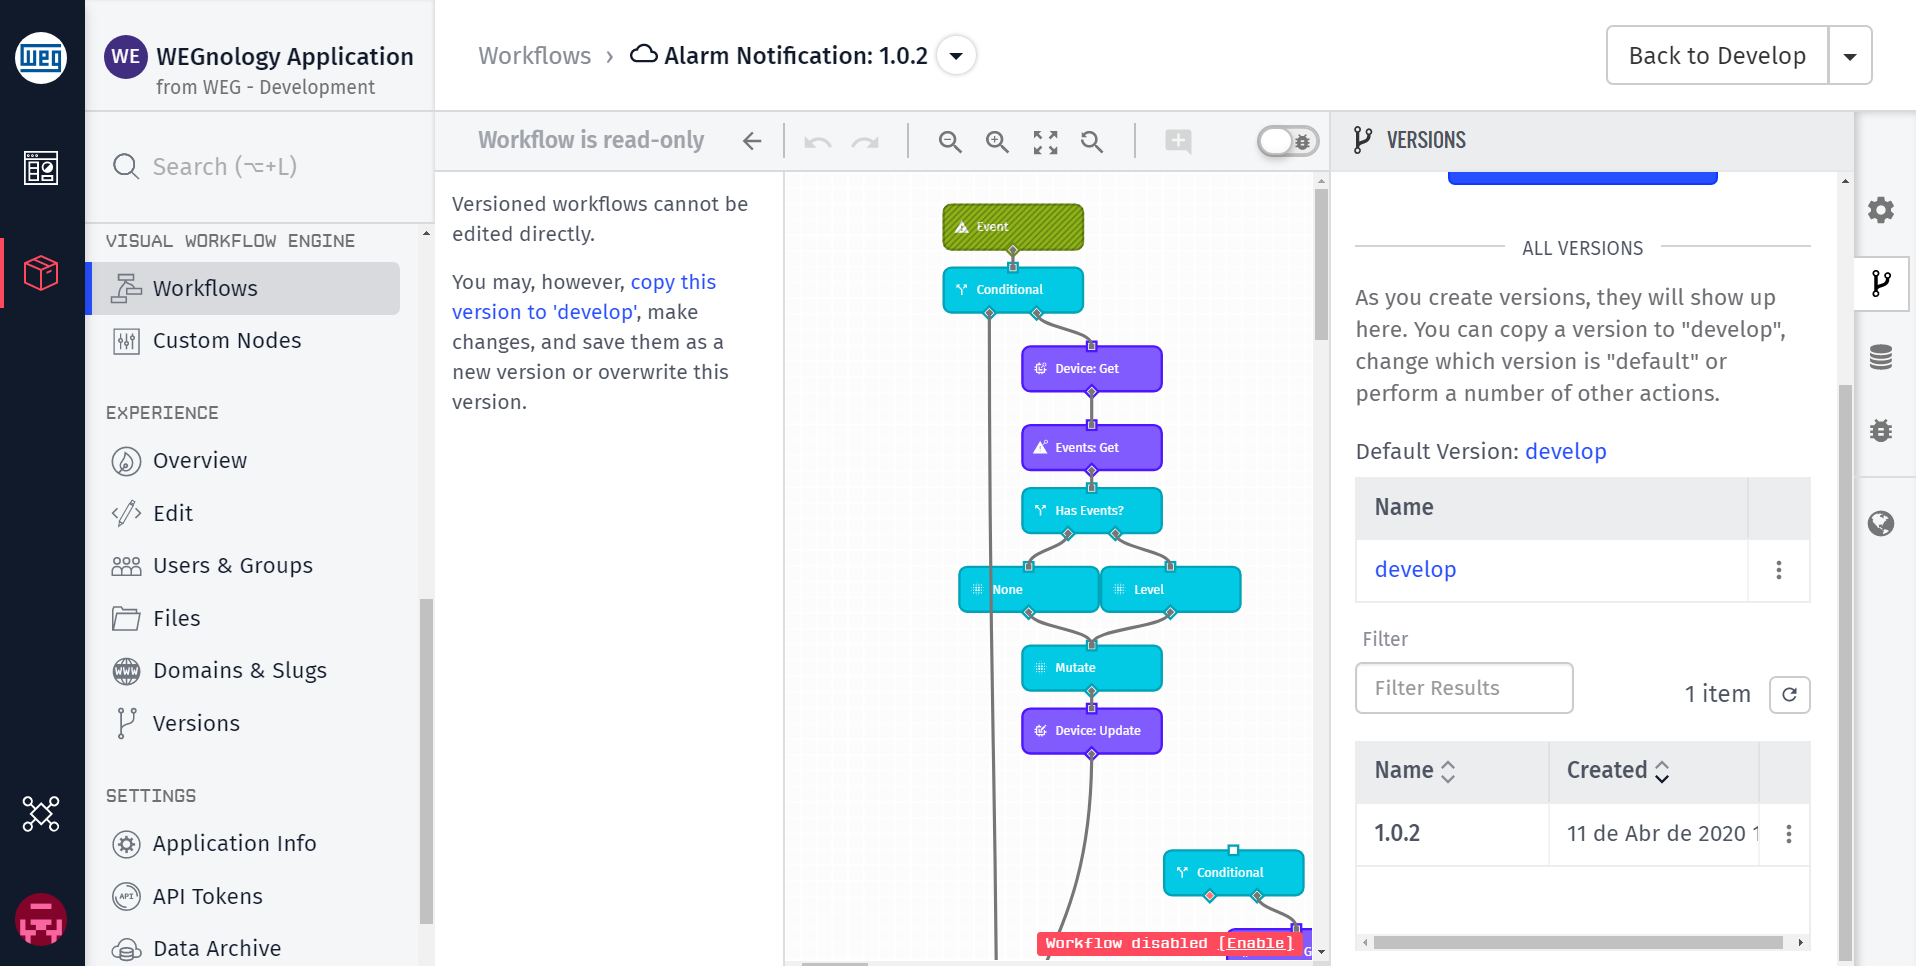
Task: Select the Event trigger node
Action: point(1013,227)
